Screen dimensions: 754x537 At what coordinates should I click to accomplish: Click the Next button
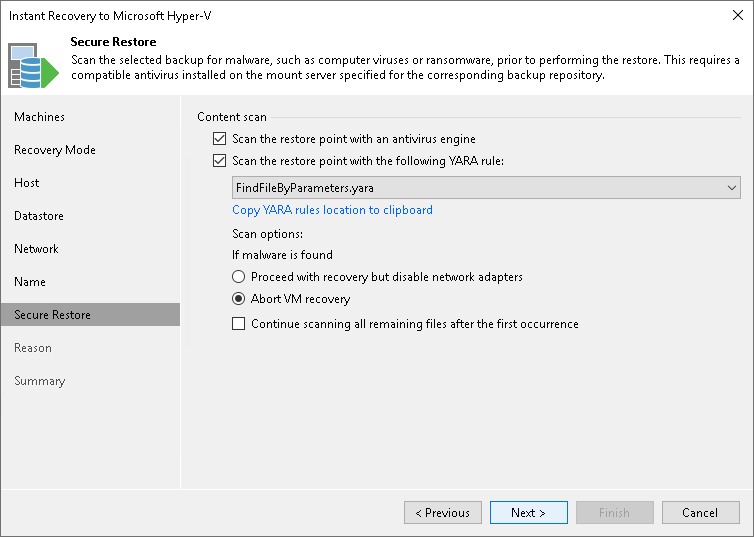point(528,512)
